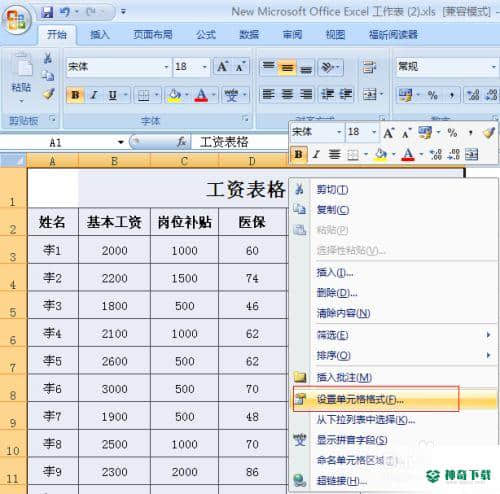500x494 pixels.
Task: Toggle Bold in the mini toolbar
Action: click(x=298, y=154)
